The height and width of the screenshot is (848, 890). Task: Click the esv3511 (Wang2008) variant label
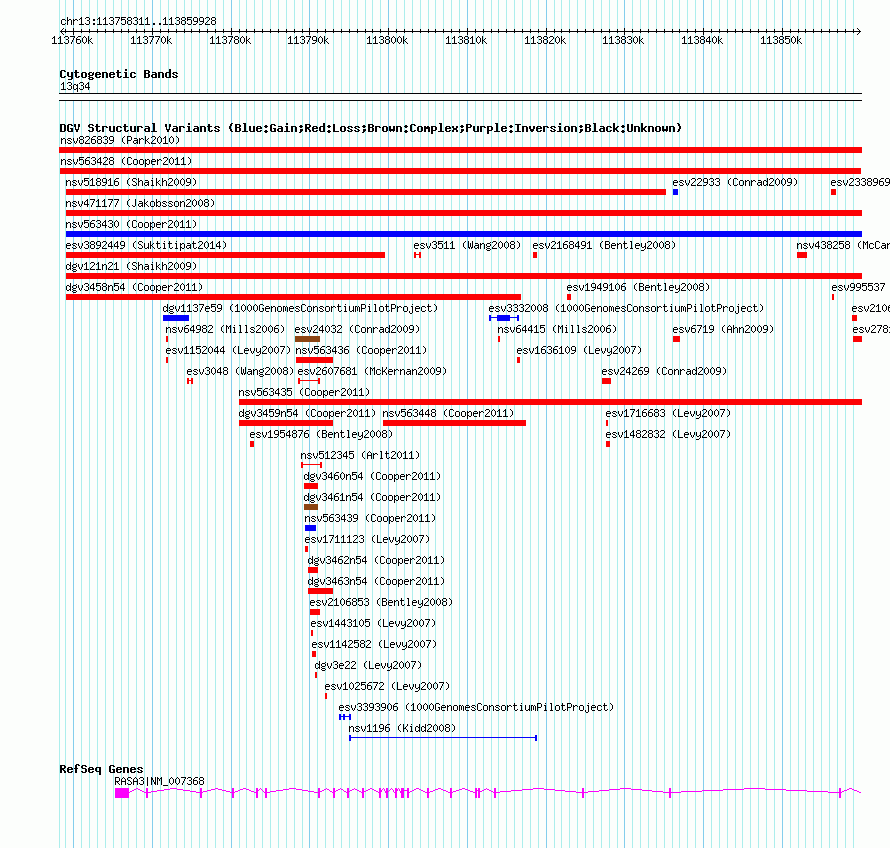(x=467, y=245)
